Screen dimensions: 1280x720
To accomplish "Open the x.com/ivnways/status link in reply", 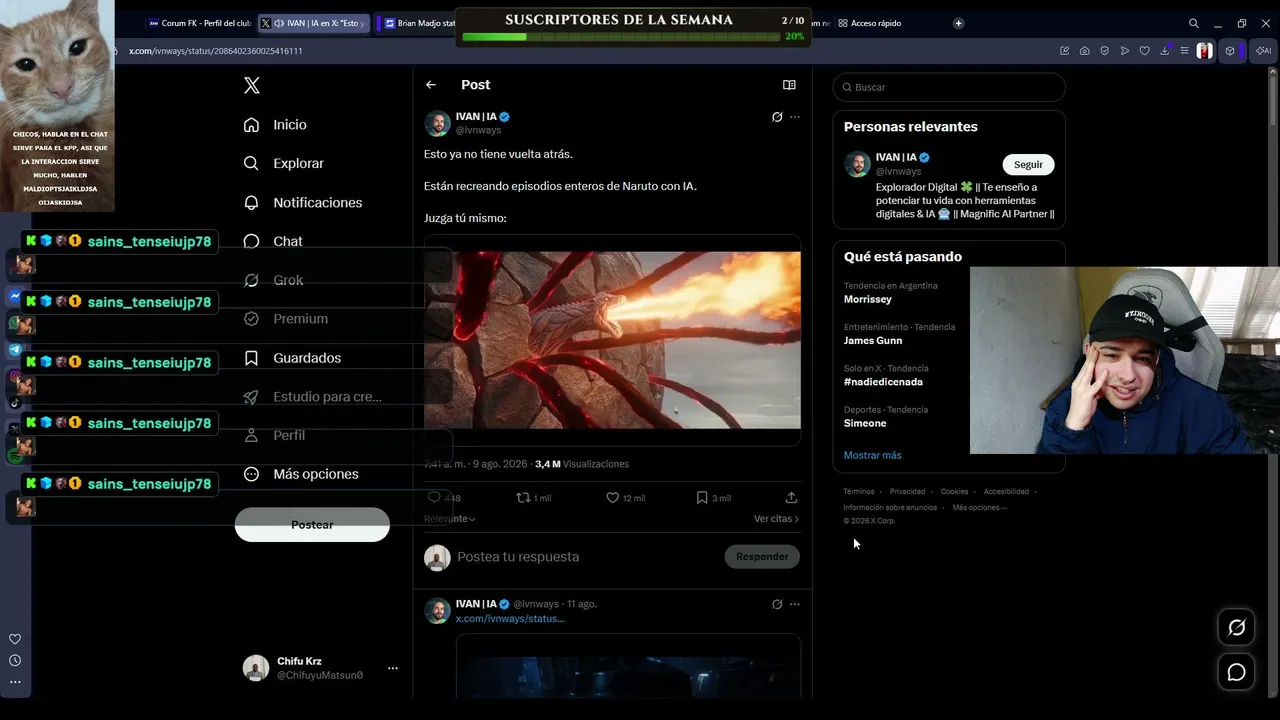I will point(510,619).
